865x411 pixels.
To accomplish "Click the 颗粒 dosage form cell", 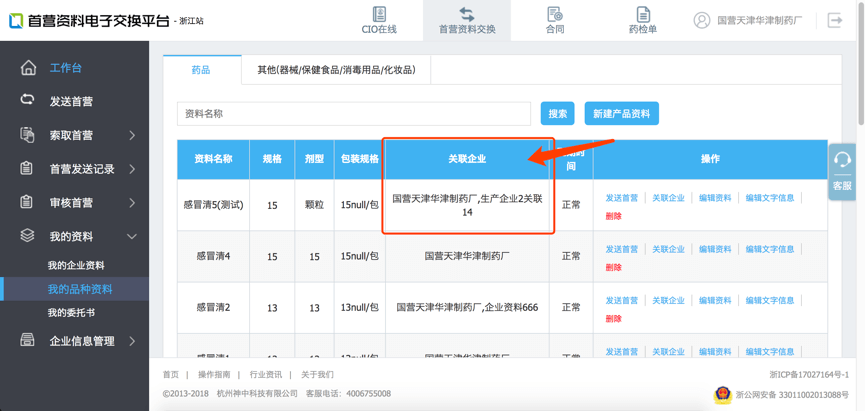I will point(314,205).
